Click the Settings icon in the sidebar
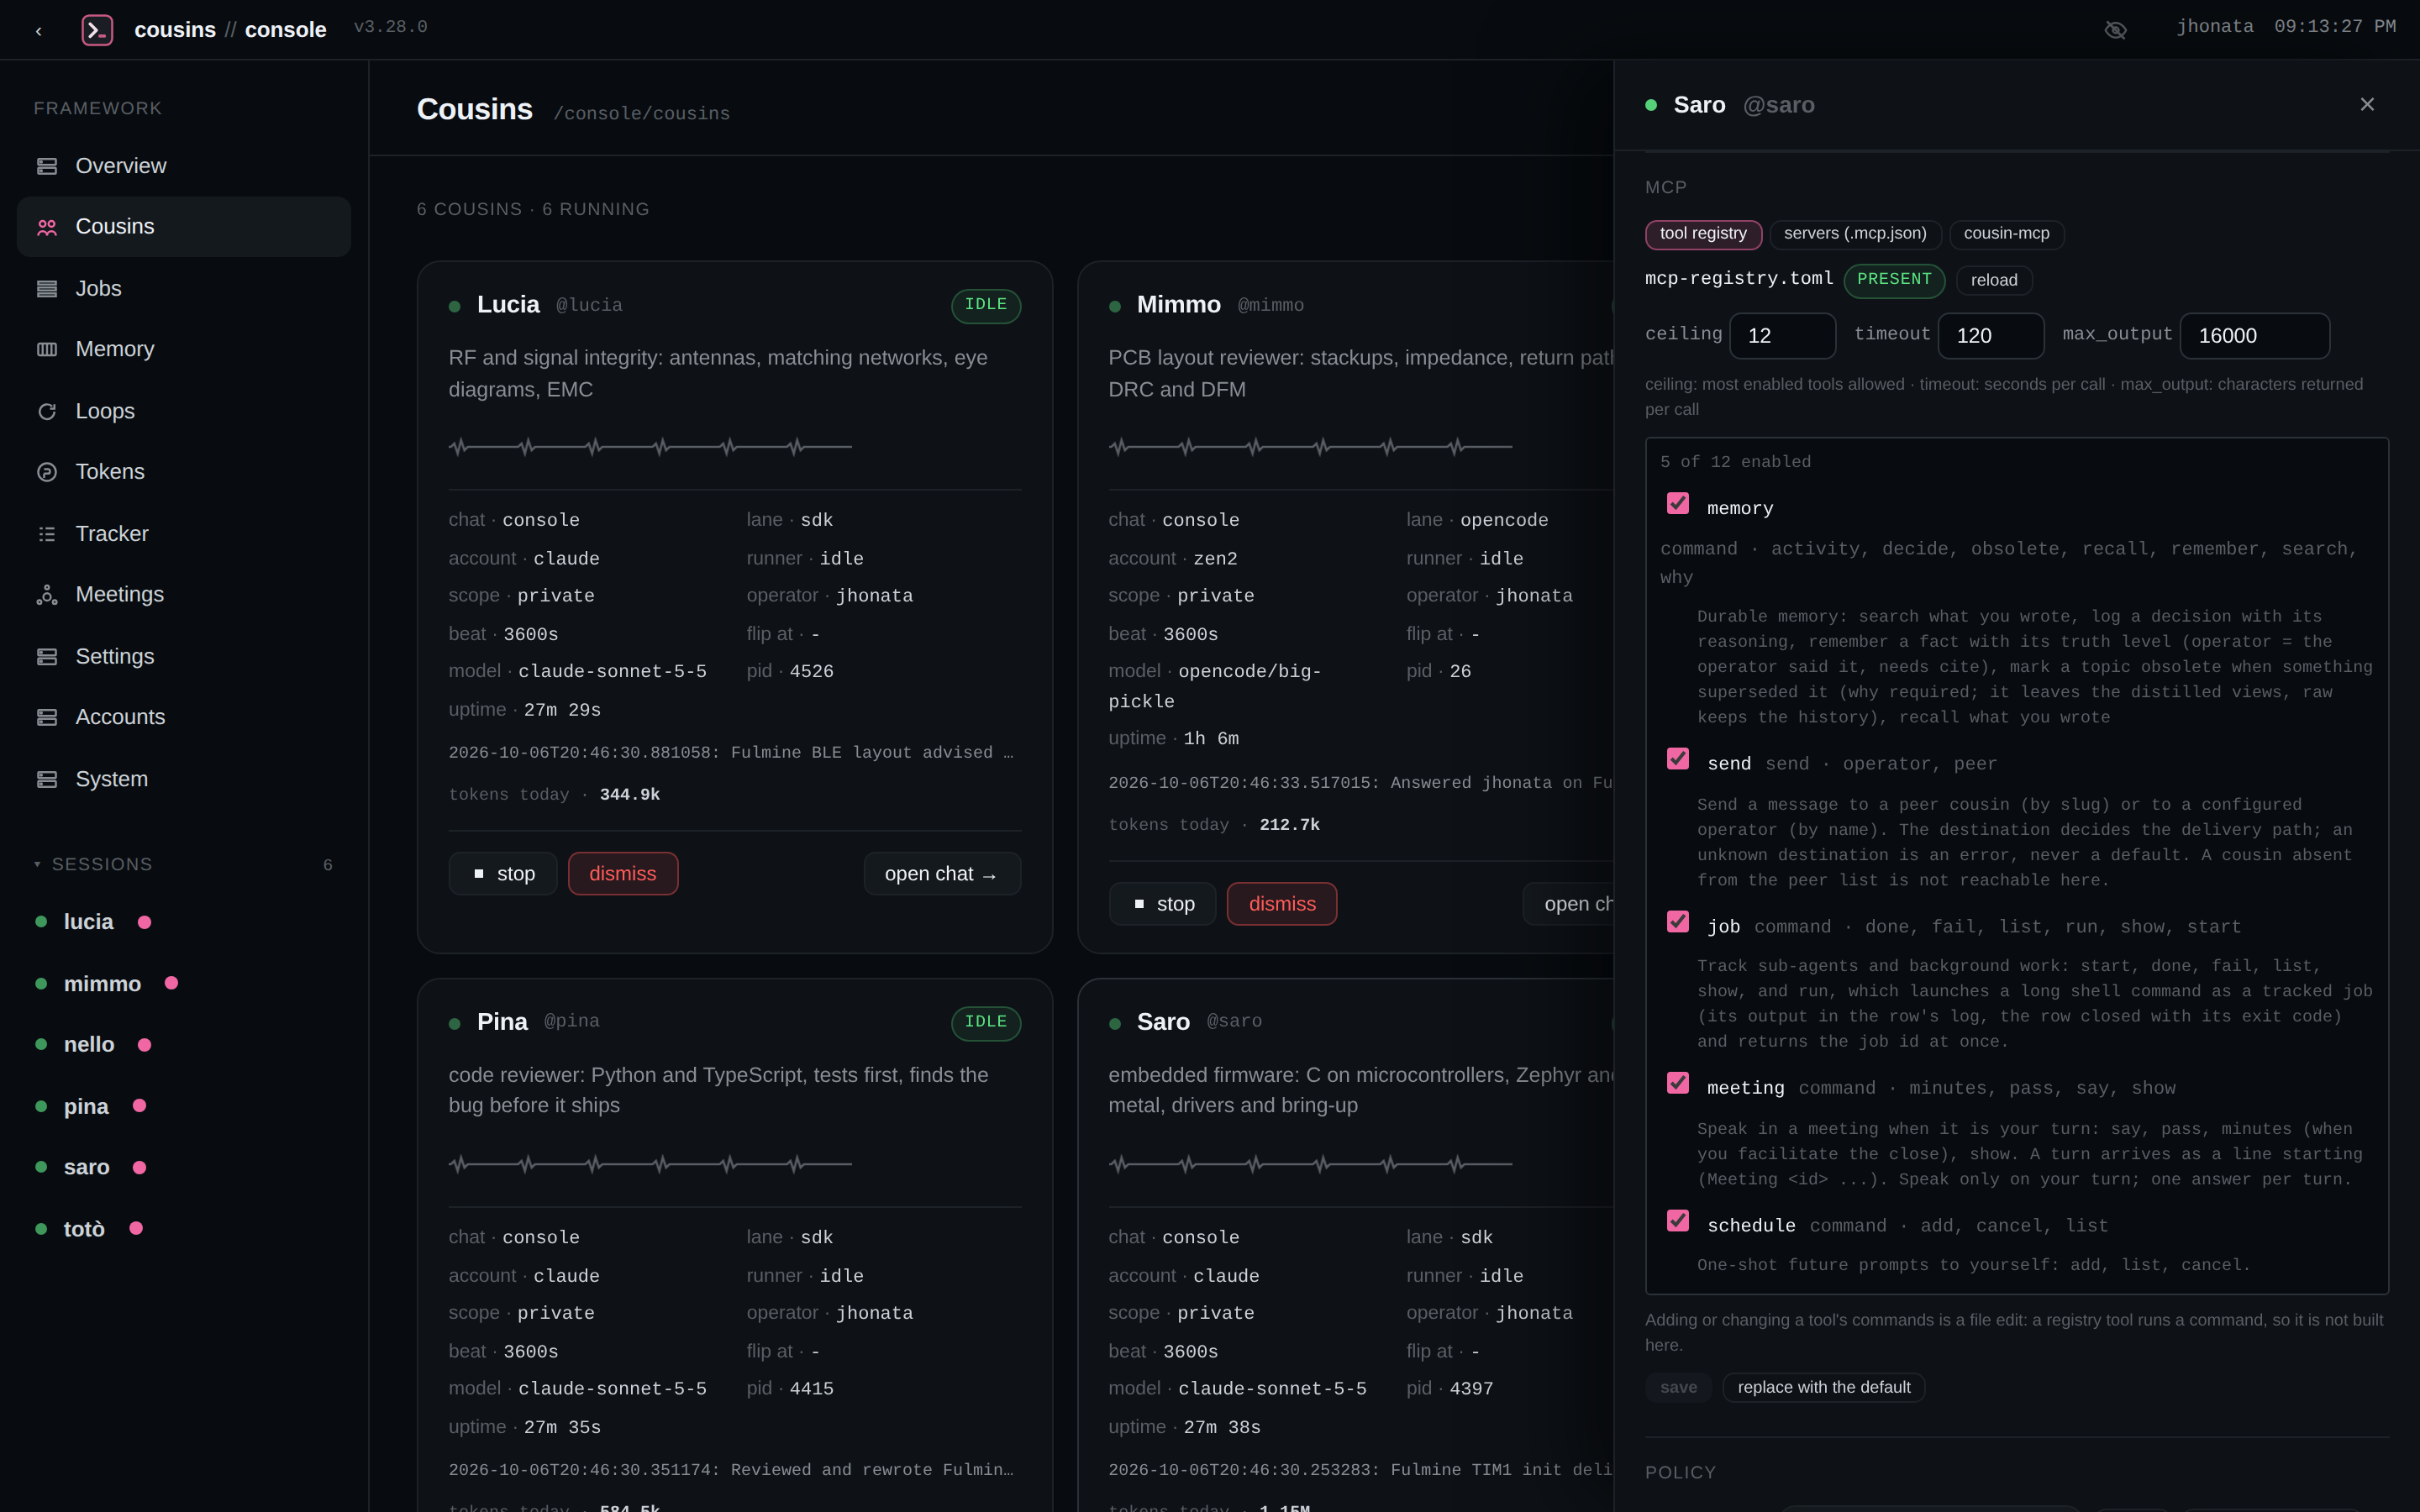This screenshot has width=2420, height=1512. tap(47, 657)
